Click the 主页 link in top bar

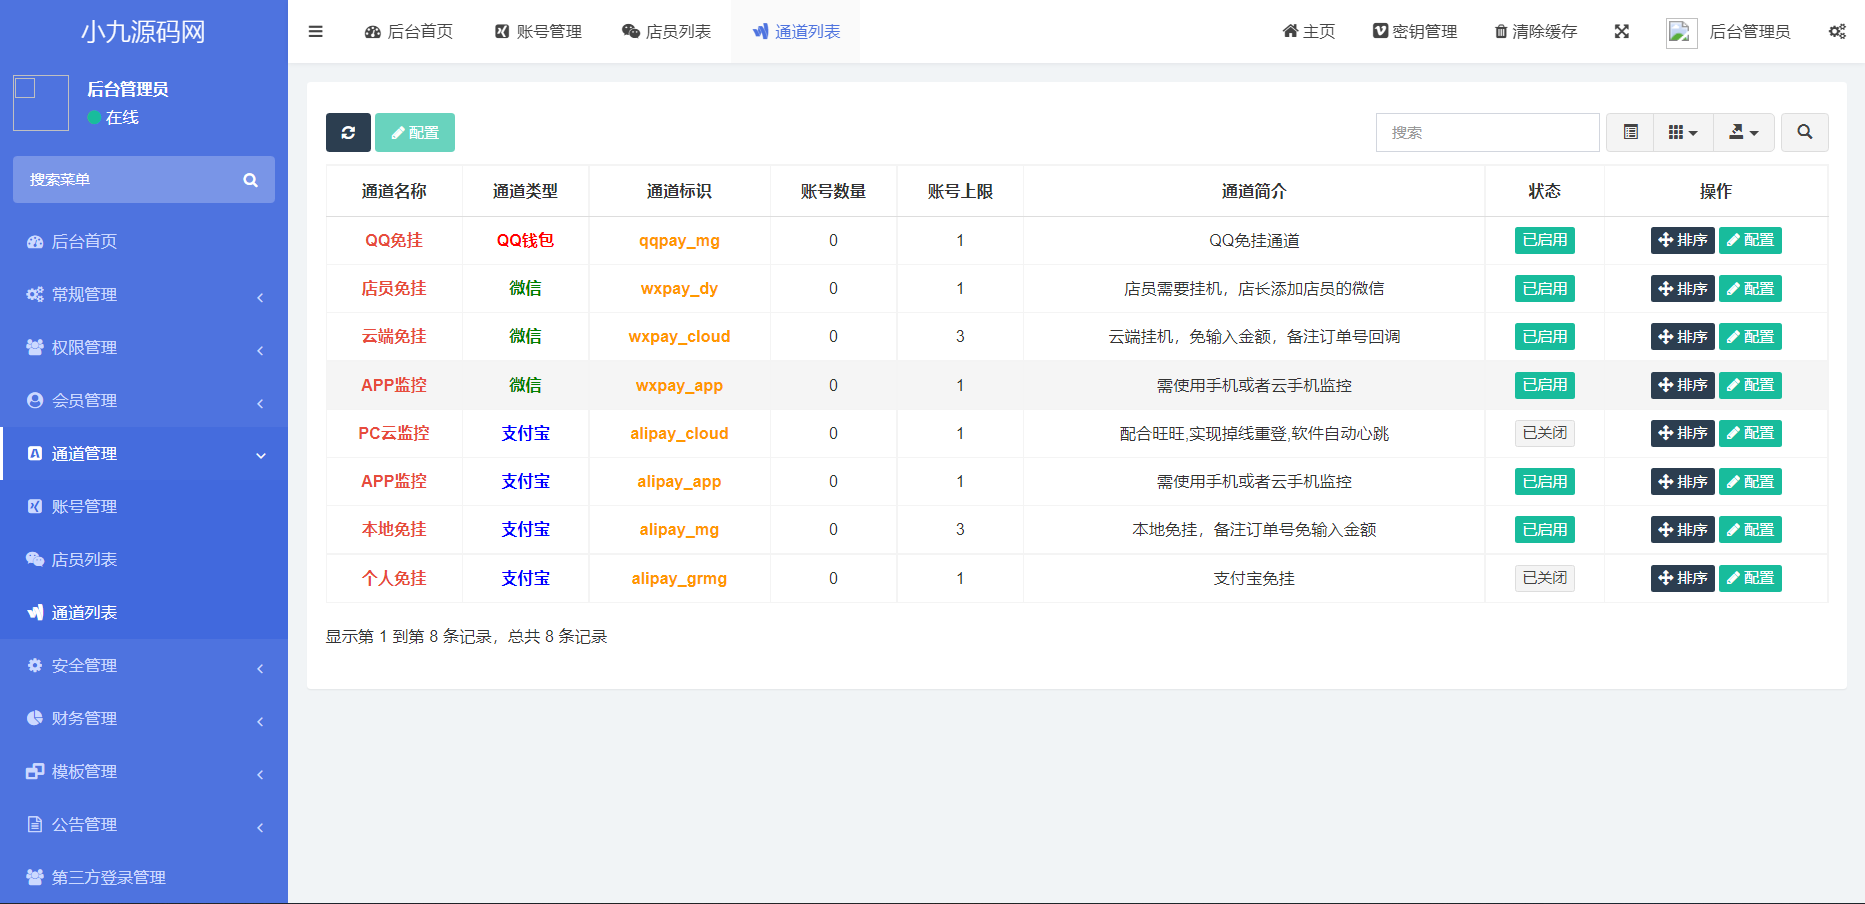pos(1308,32)
